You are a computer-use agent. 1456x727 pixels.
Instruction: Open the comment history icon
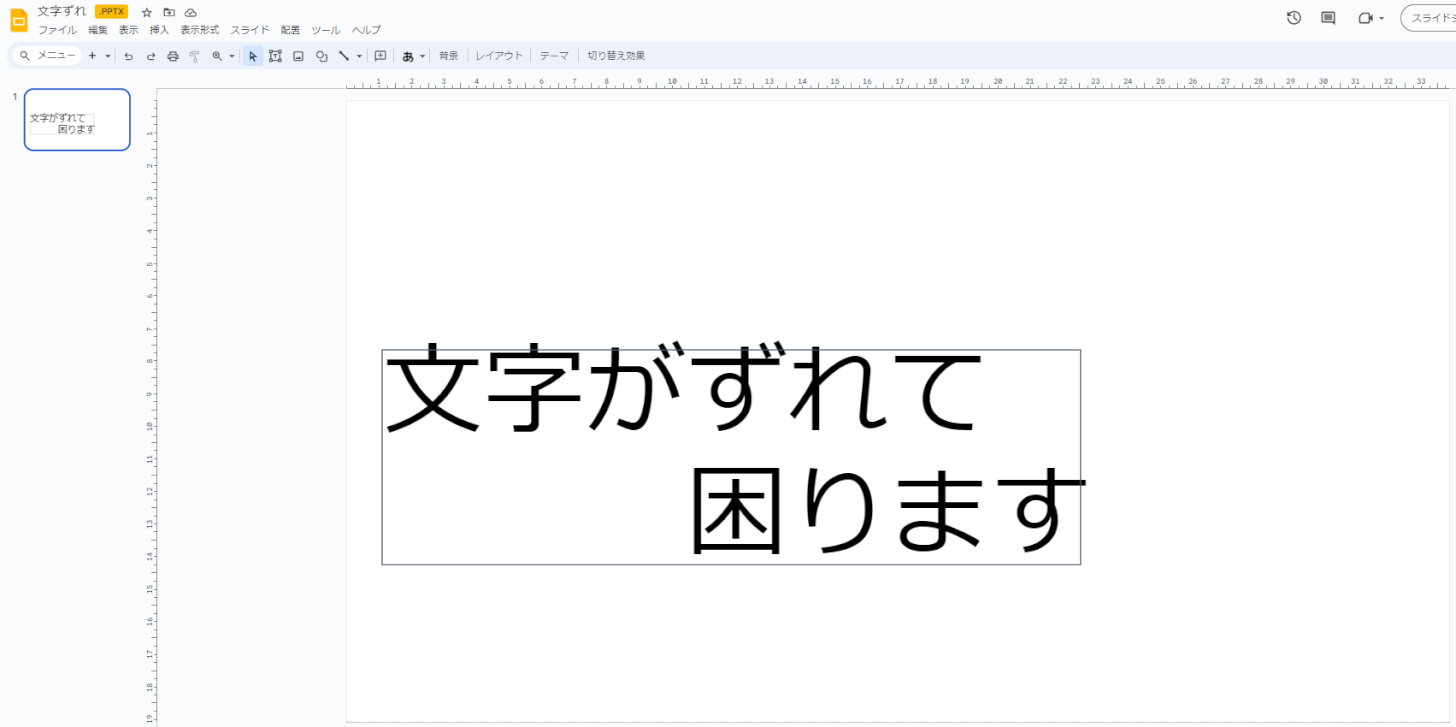[1328, 18]
